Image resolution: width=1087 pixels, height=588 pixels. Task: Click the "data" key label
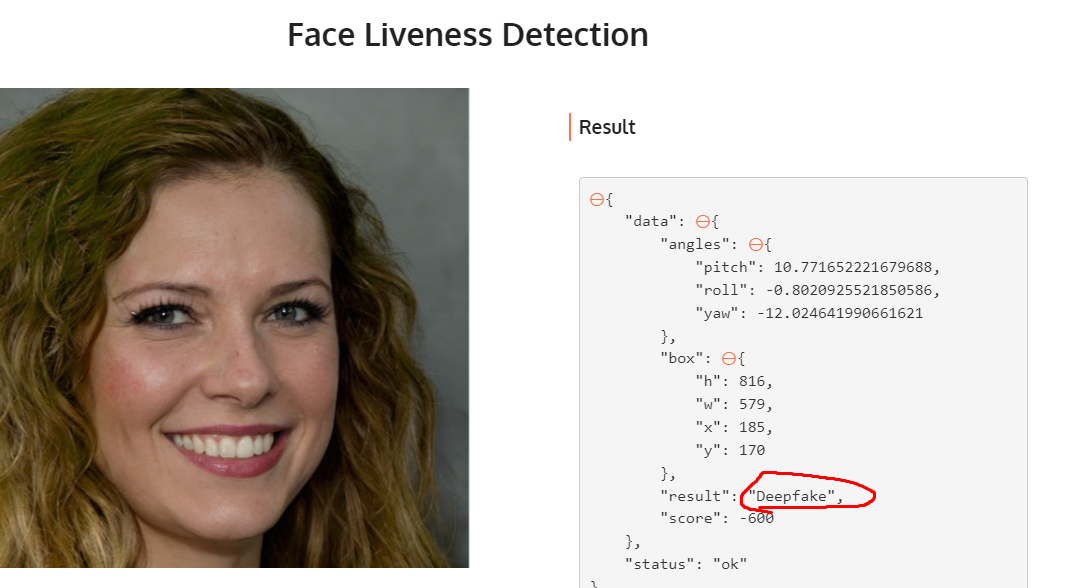(650, 222)
